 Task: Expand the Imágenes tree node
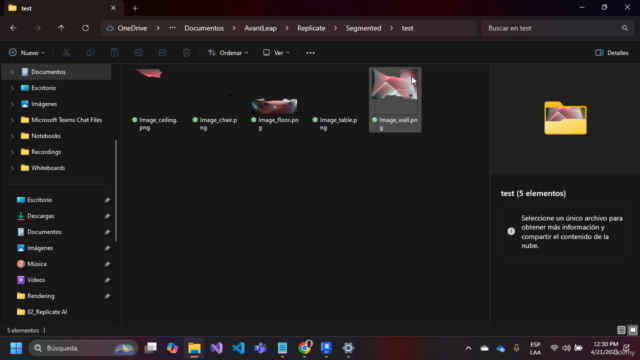pyautogui.click(x=12, y=104)
